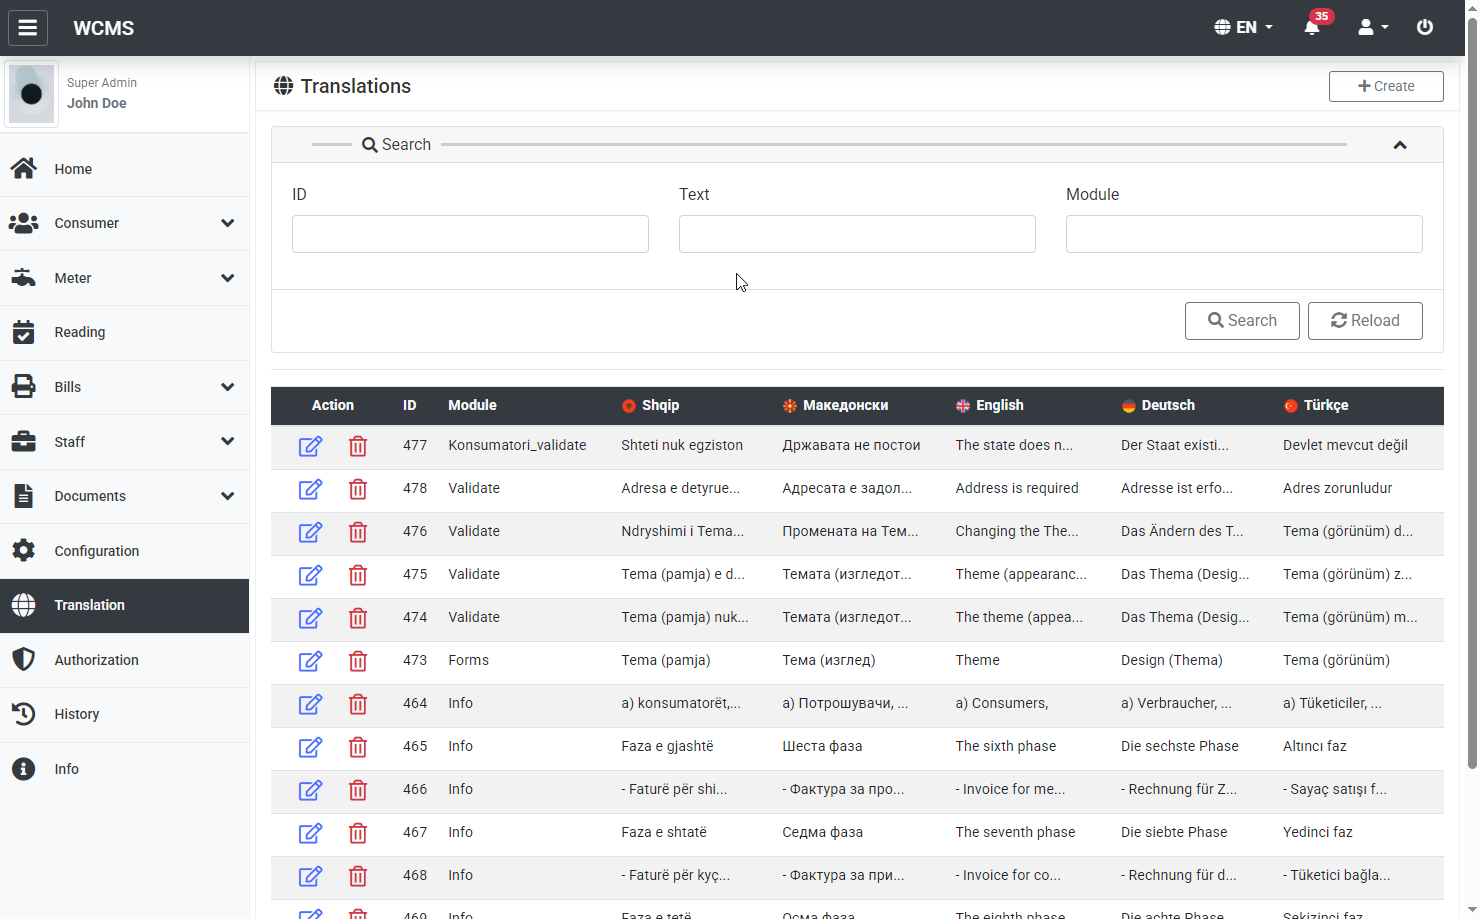Expand the Consumer sidebar menu
The image size is (1480, 919).
click(x=124, y=223)
